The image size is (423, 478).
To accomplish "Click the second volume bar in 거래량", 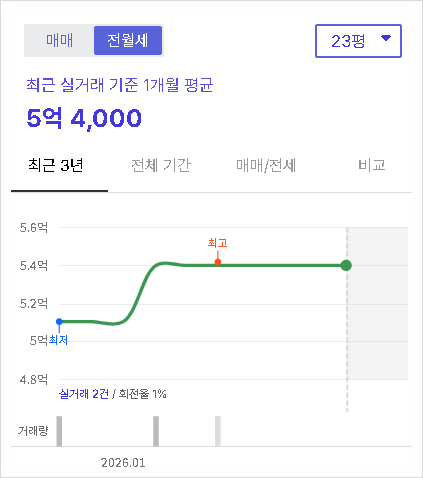I will click(156, 431).
